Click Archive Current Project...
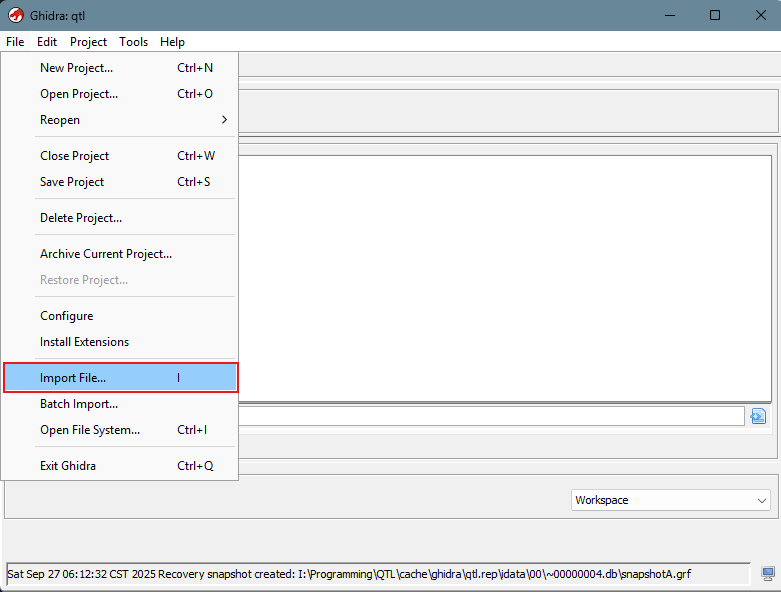781x592 pixels. [x=106, y=254]
